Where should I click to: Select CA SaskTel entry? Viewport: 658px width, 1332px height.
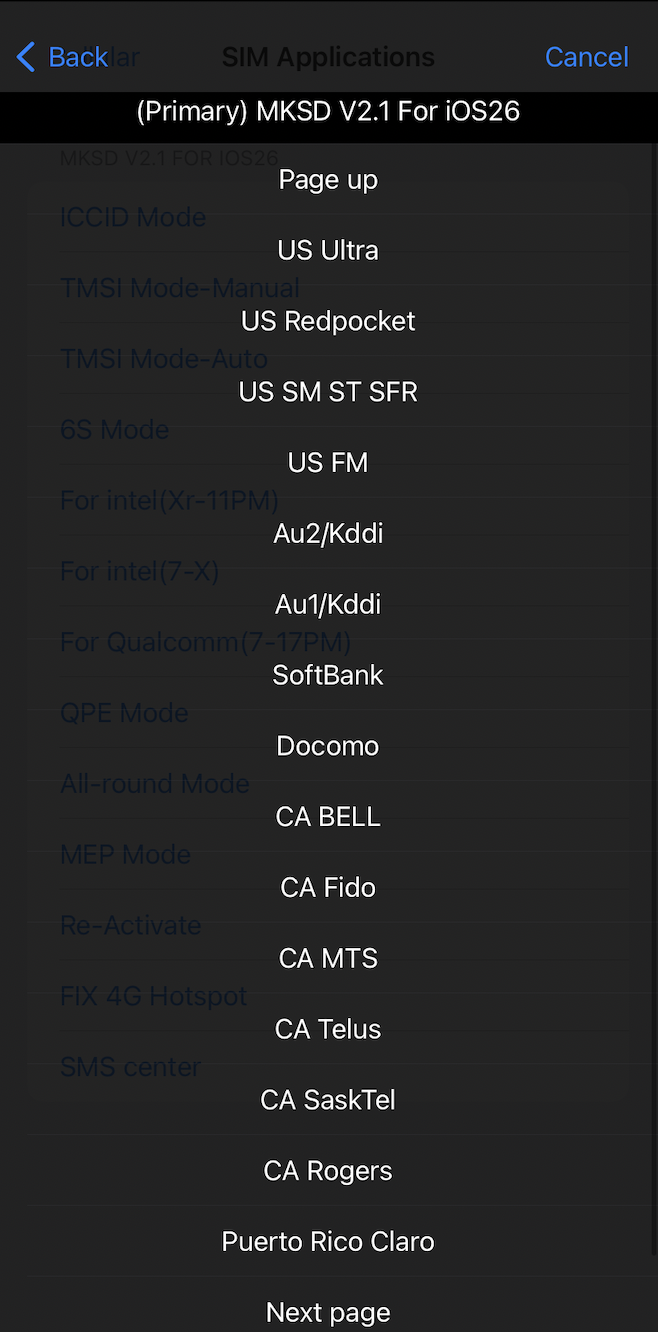point(328,1101)
